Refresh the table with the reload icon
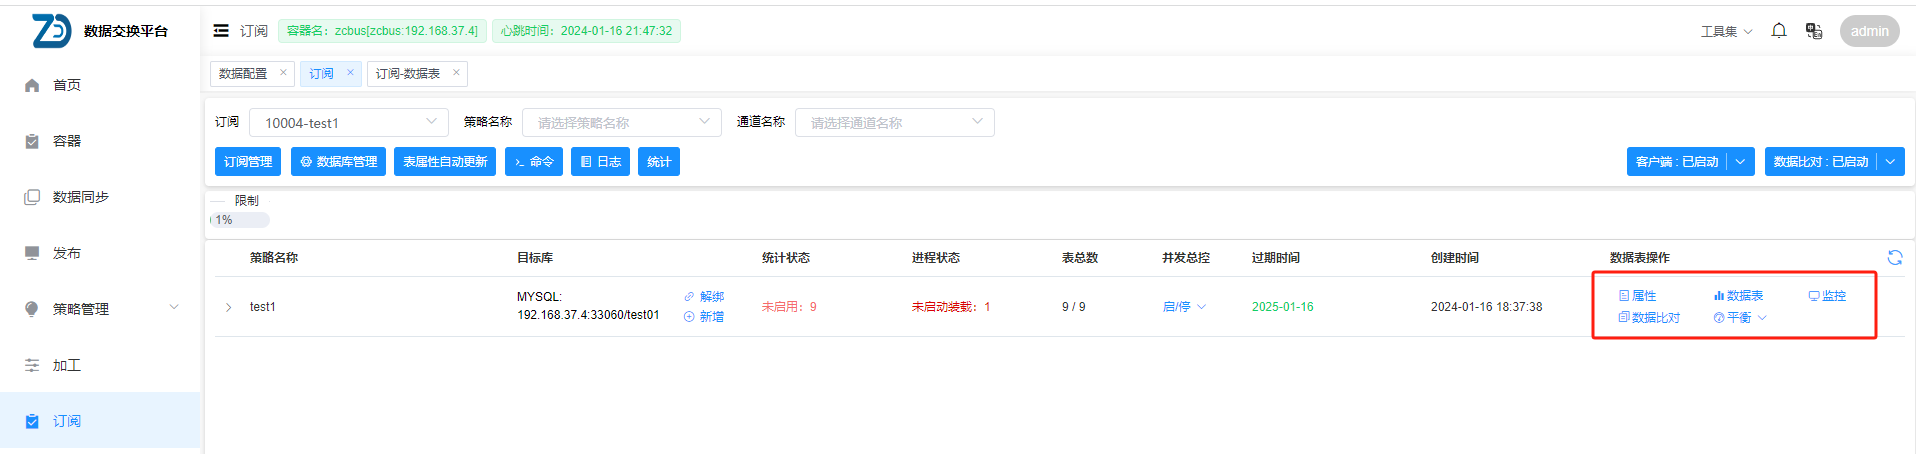 click(1894, 258)
